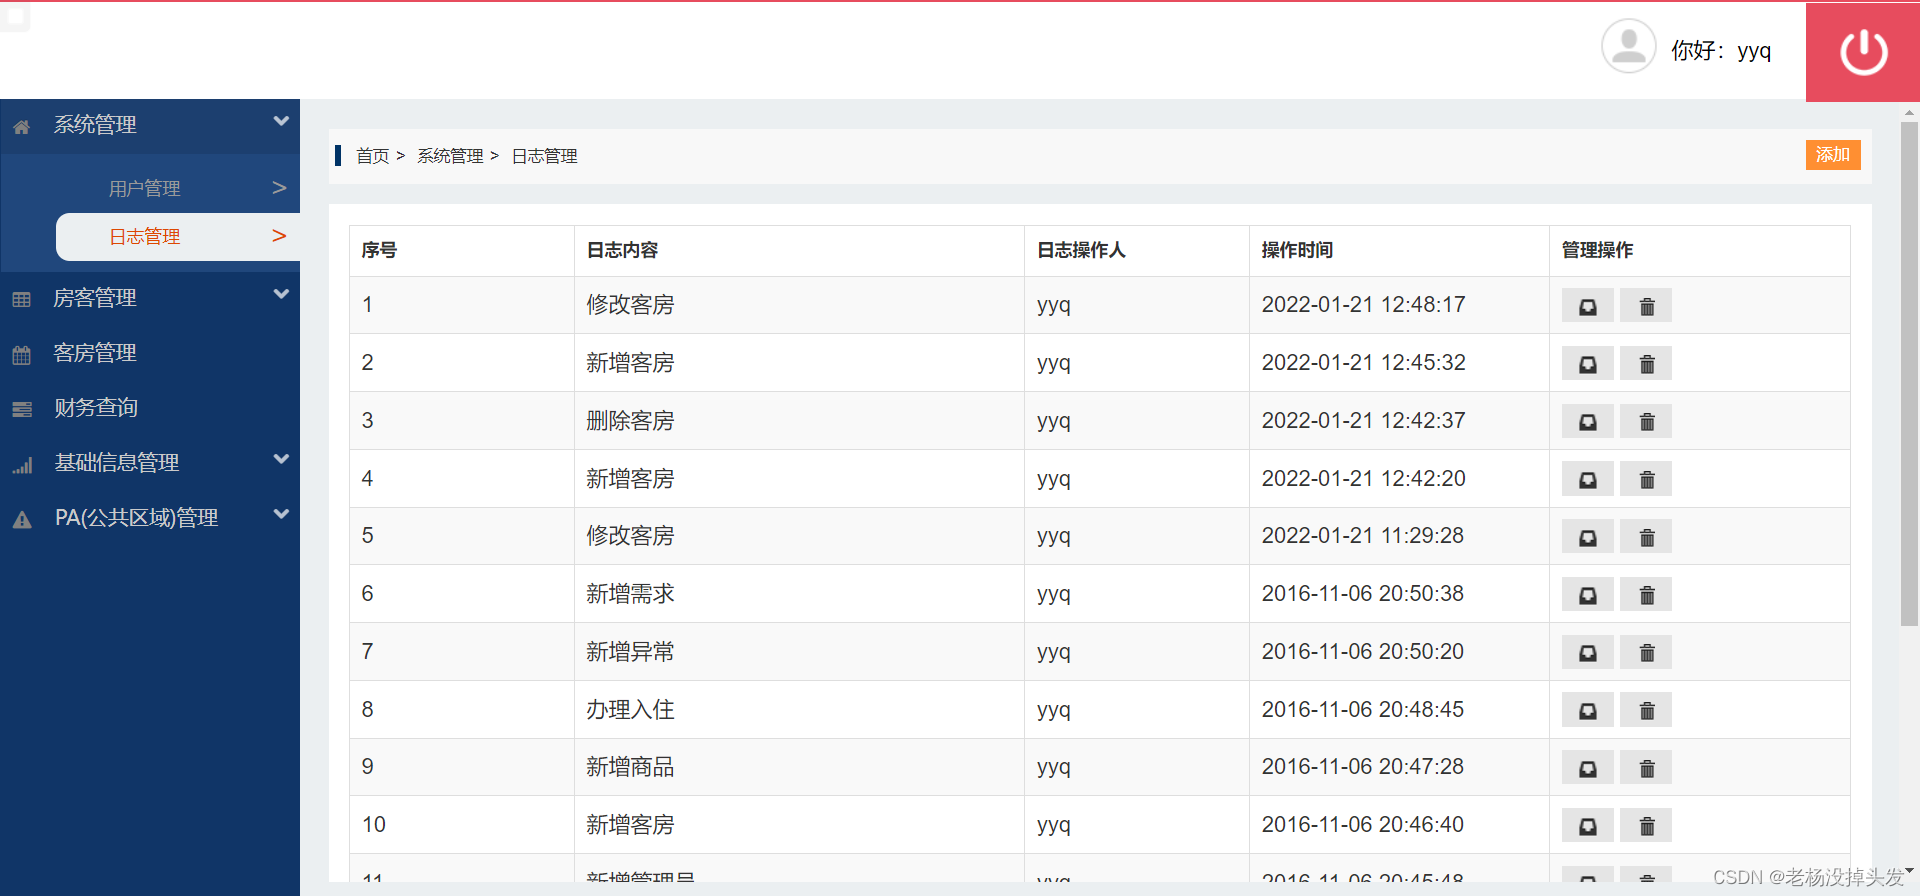Click trash icon for row 3 删除客房
Viewport: 1920px width, 896px height.
click(x=1646, y=422)
